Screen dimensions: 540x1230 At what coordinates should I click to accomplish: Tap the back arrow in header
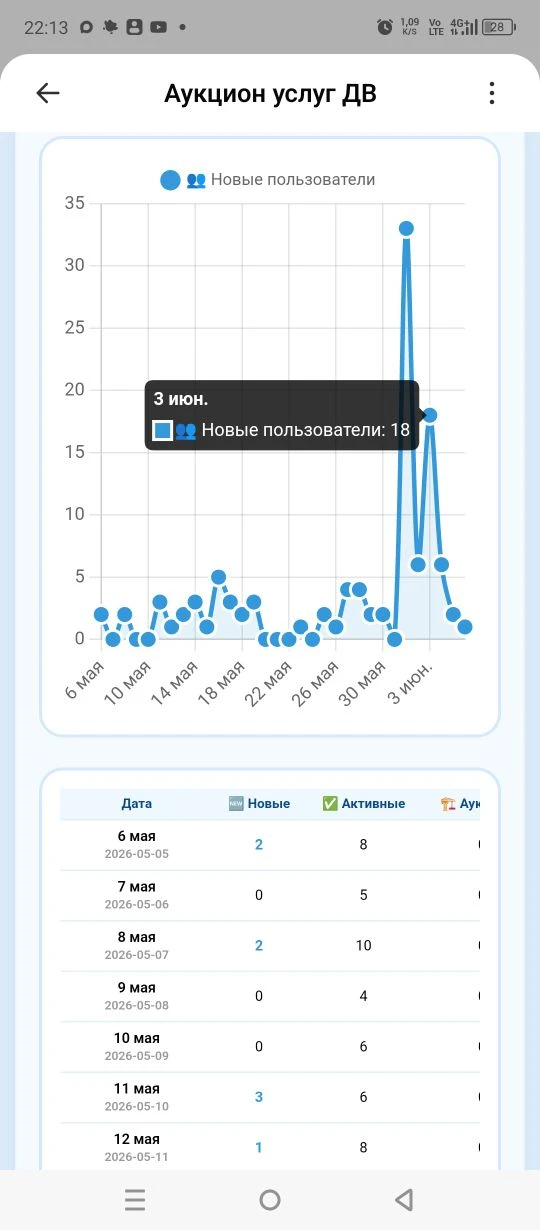click(x=48, y=93)
